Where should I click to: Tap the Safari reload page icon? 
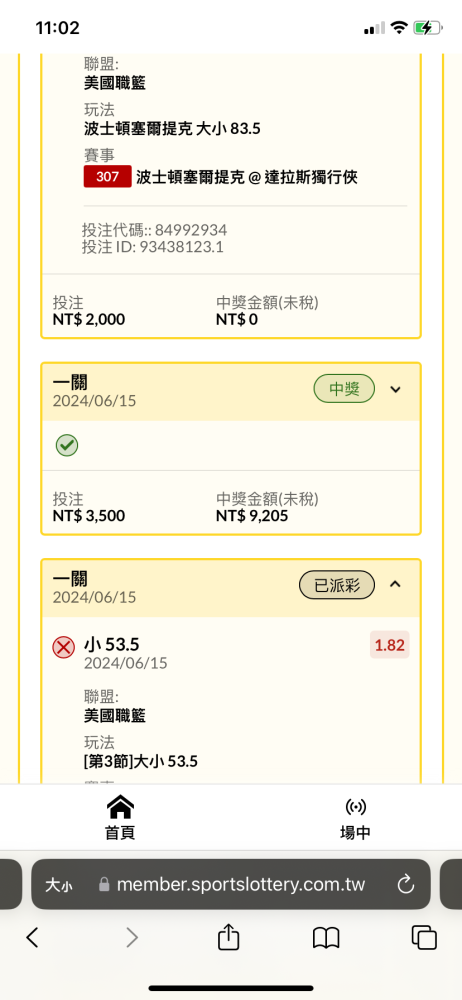pos(406,885)
